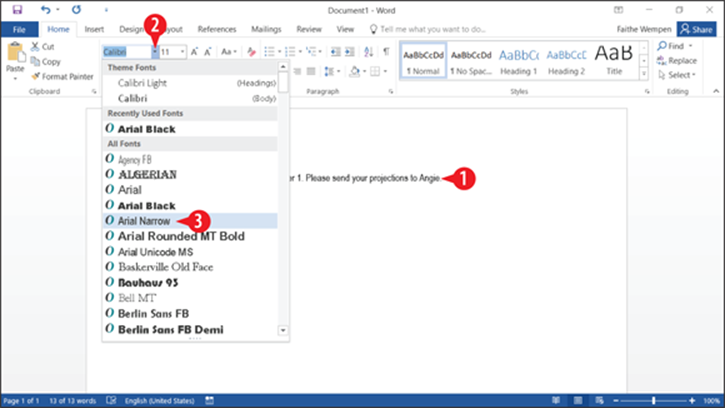Switch to Web Layout view icon

click(x=600, y=400)
